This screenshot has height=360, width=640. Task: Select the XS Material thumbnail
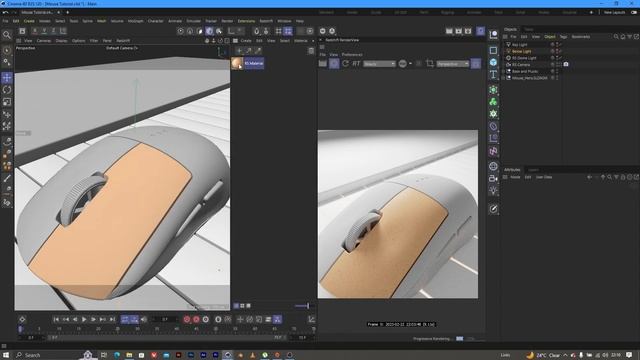237,63
